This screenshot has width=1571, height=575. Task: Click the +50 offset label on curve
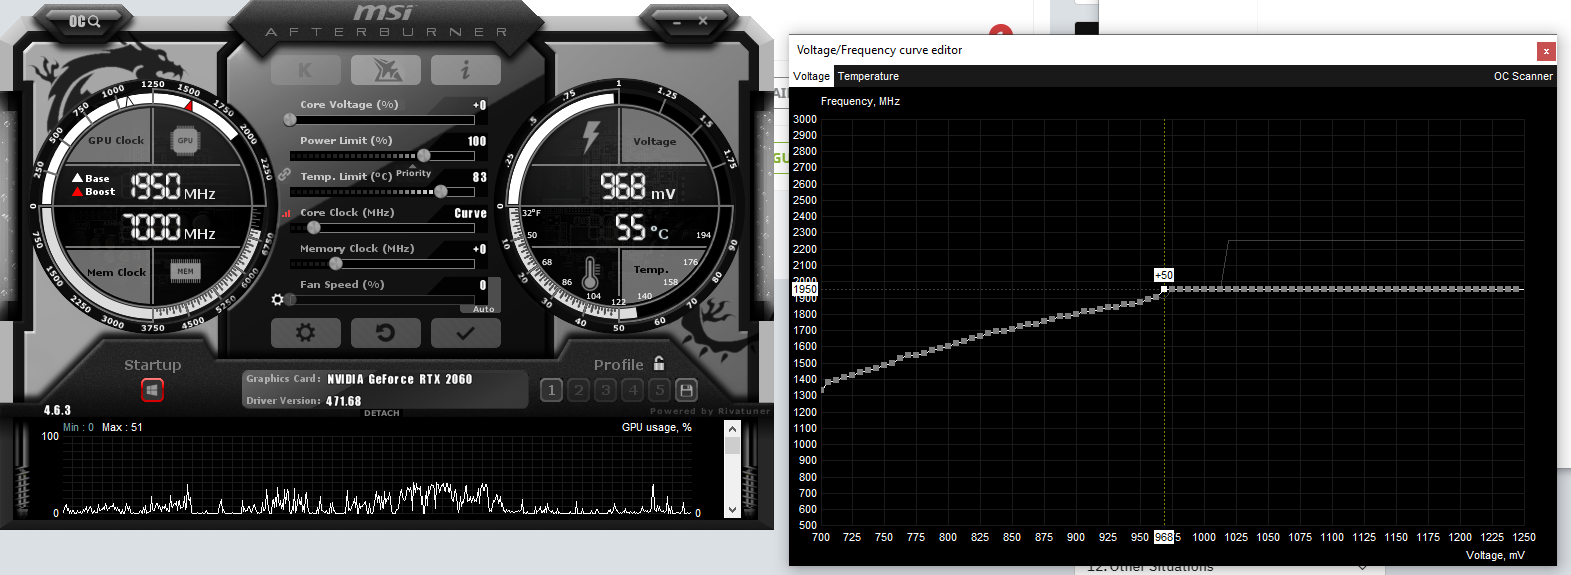pyautogui.click(x=1164, y=275)
